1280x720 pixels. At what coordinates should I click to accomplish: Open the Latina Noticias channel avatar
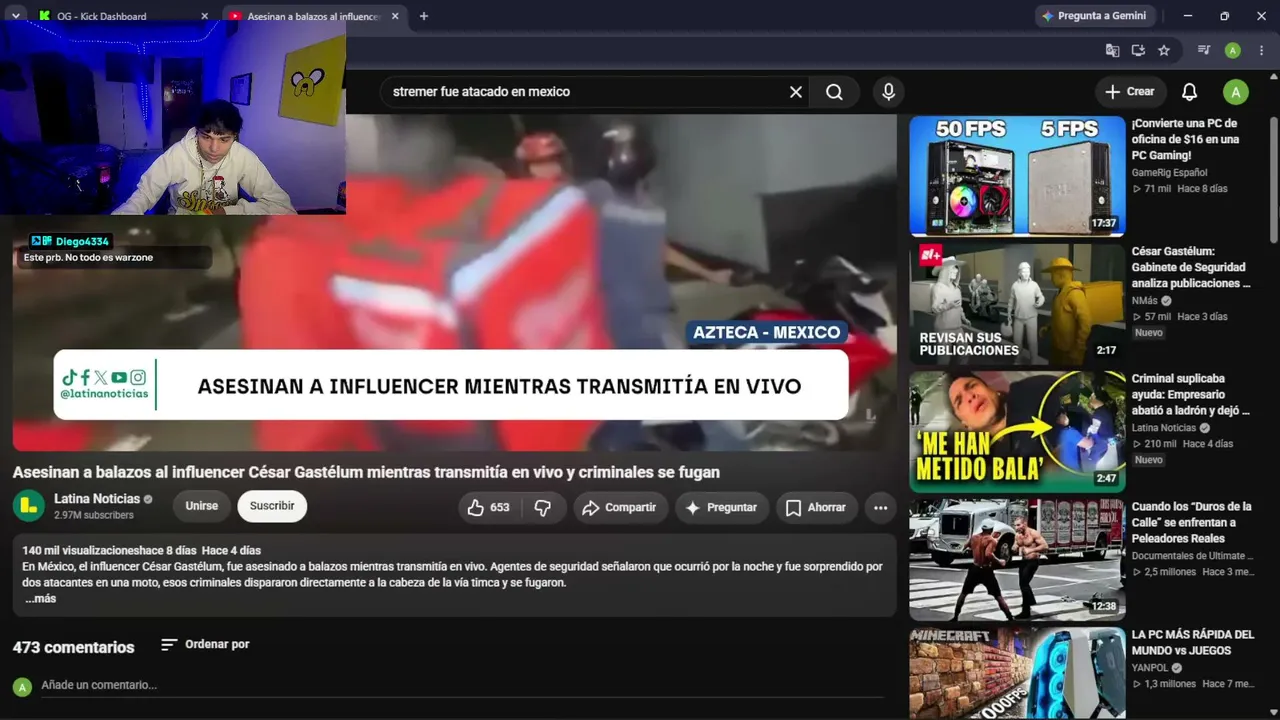29,506
